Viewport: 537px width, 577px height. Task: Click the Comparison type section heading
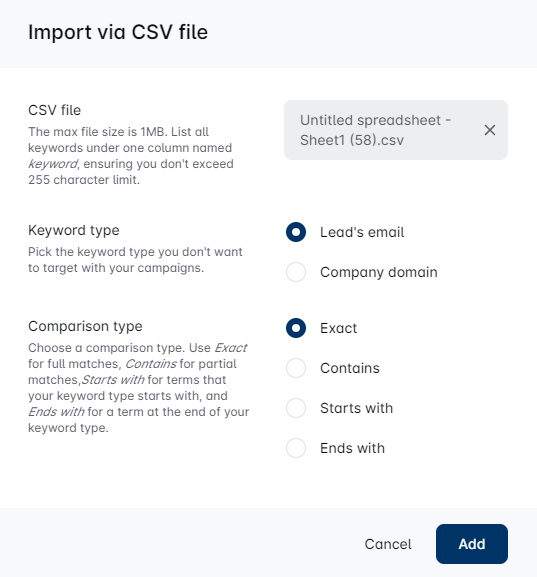coord(85,326)
